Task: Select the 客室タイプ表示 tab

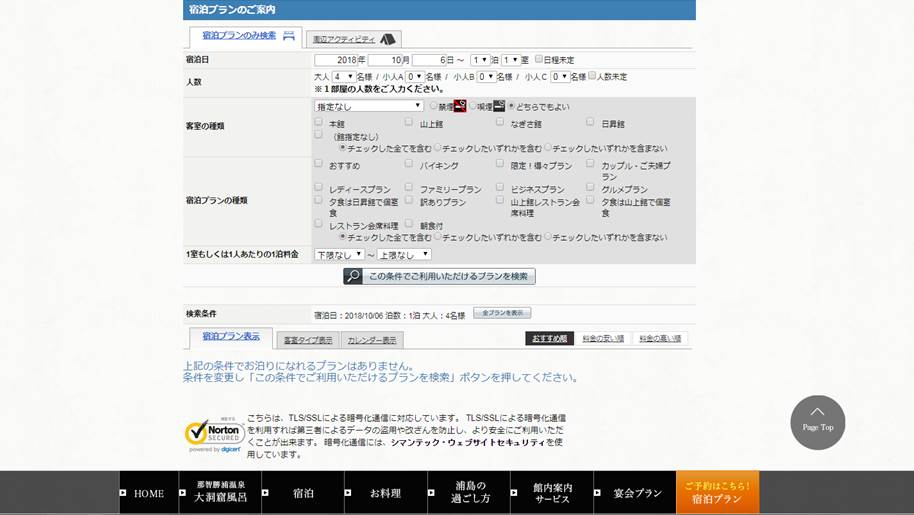Action: click(308, 340)
